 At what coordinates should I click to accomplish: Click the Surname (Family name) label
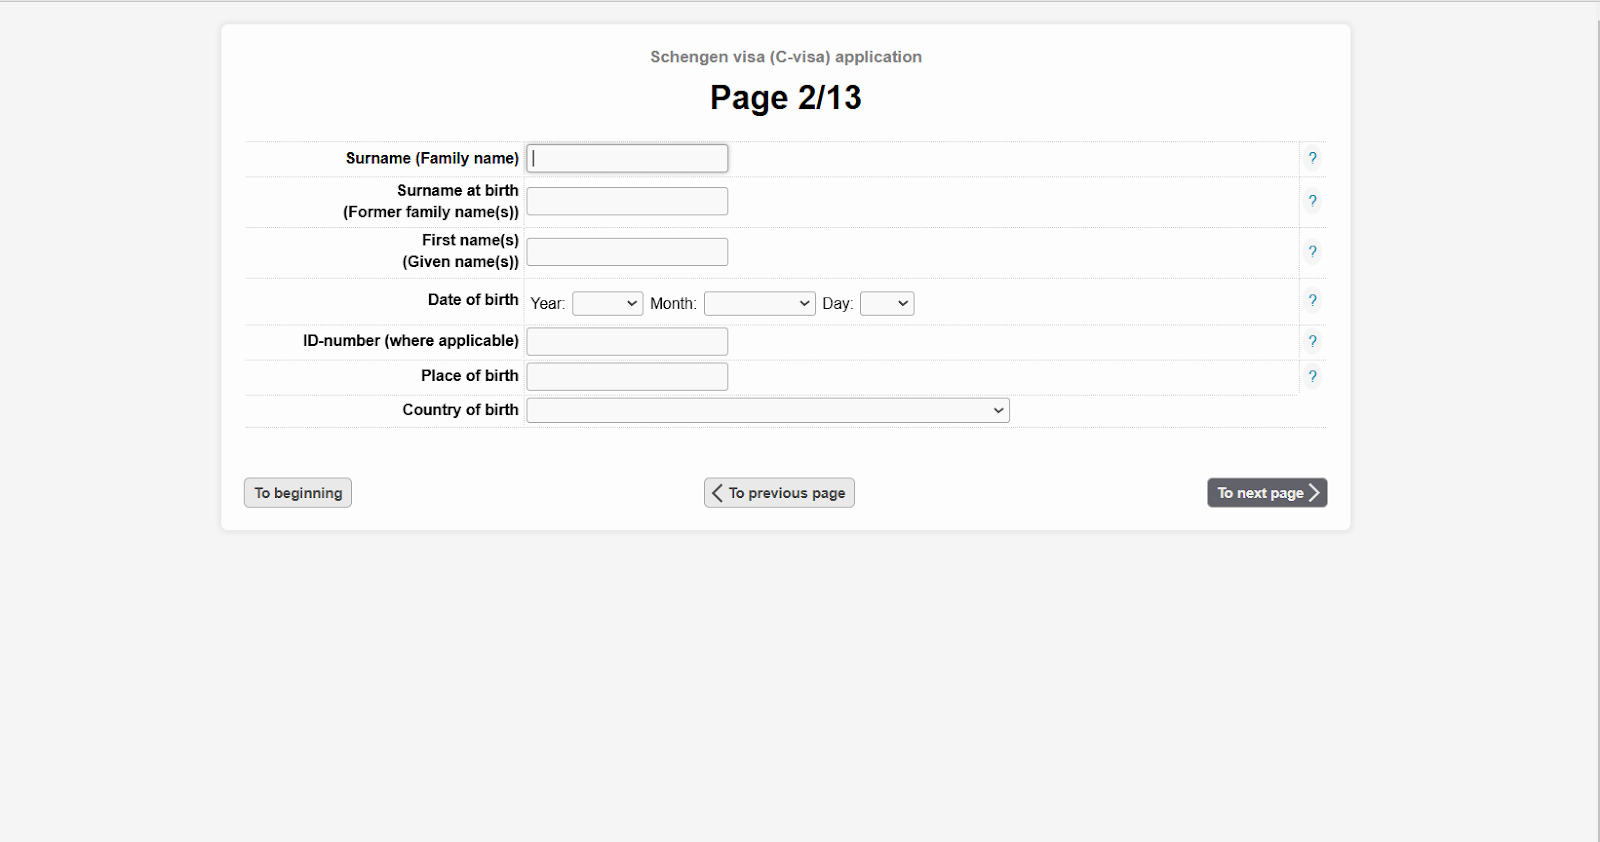point(432,158)
